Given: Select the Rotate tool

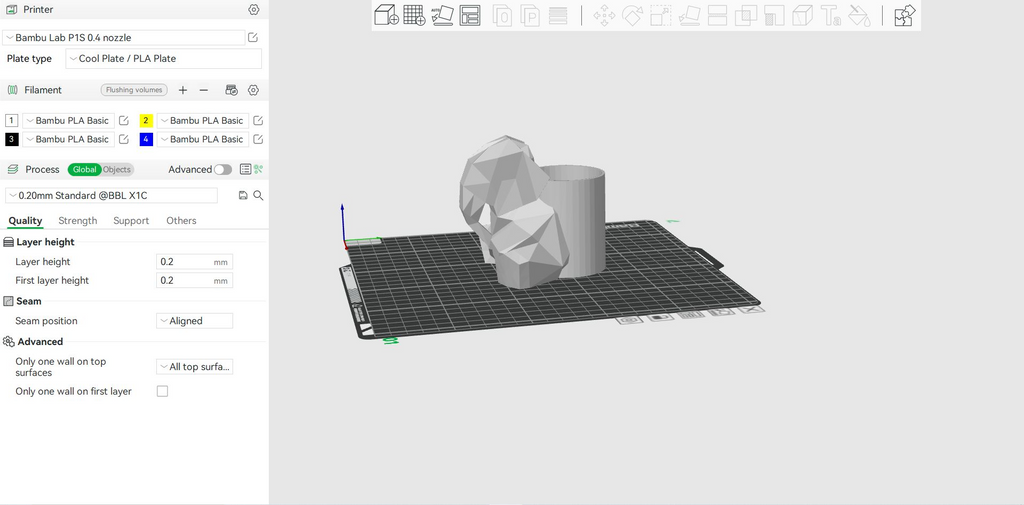Looking at the screenshot, I should (632, 15).
